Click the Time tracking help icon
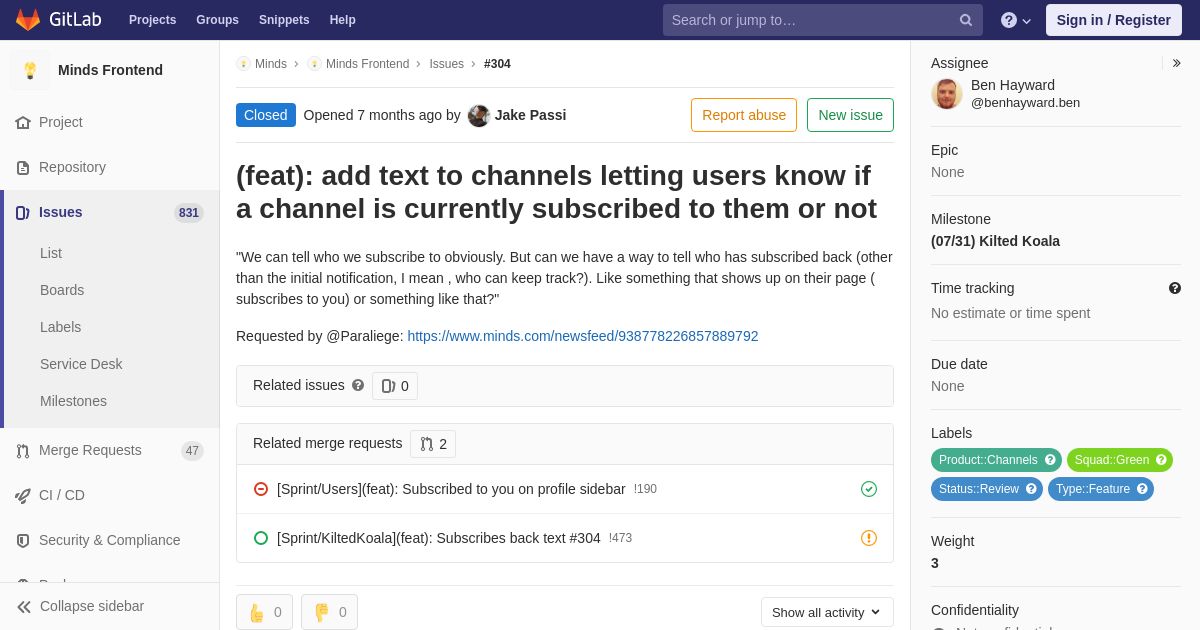The height and width of the screenshot is (630, 1200). [x=1175, y=288]
